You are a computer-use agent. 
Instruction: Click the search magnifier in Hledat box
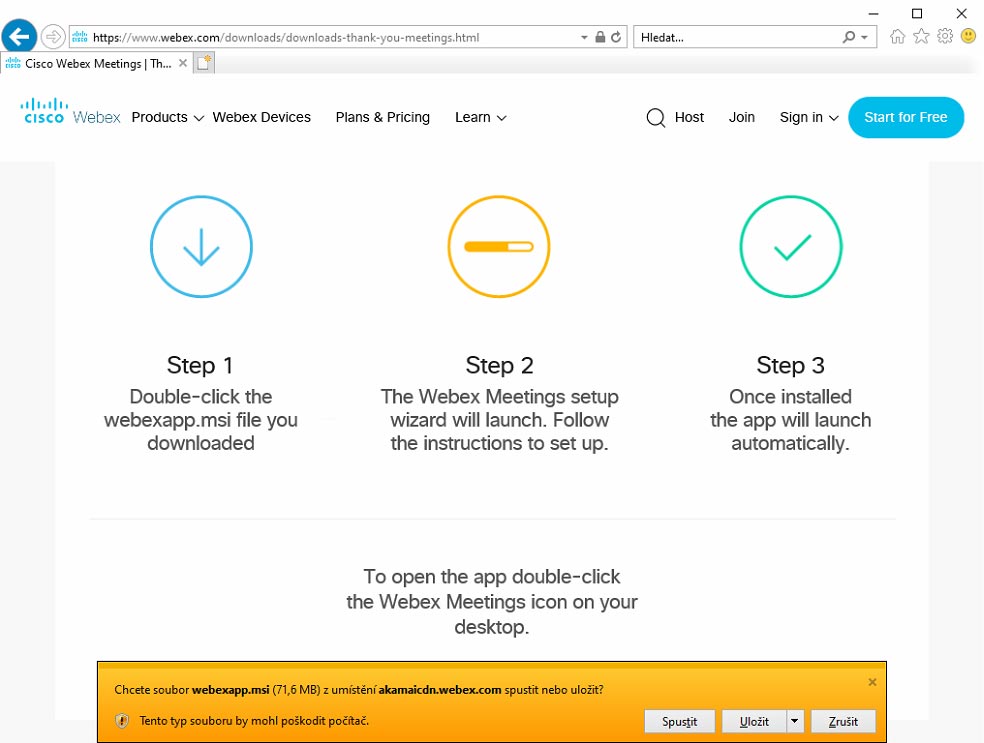(x=848, y=37)
